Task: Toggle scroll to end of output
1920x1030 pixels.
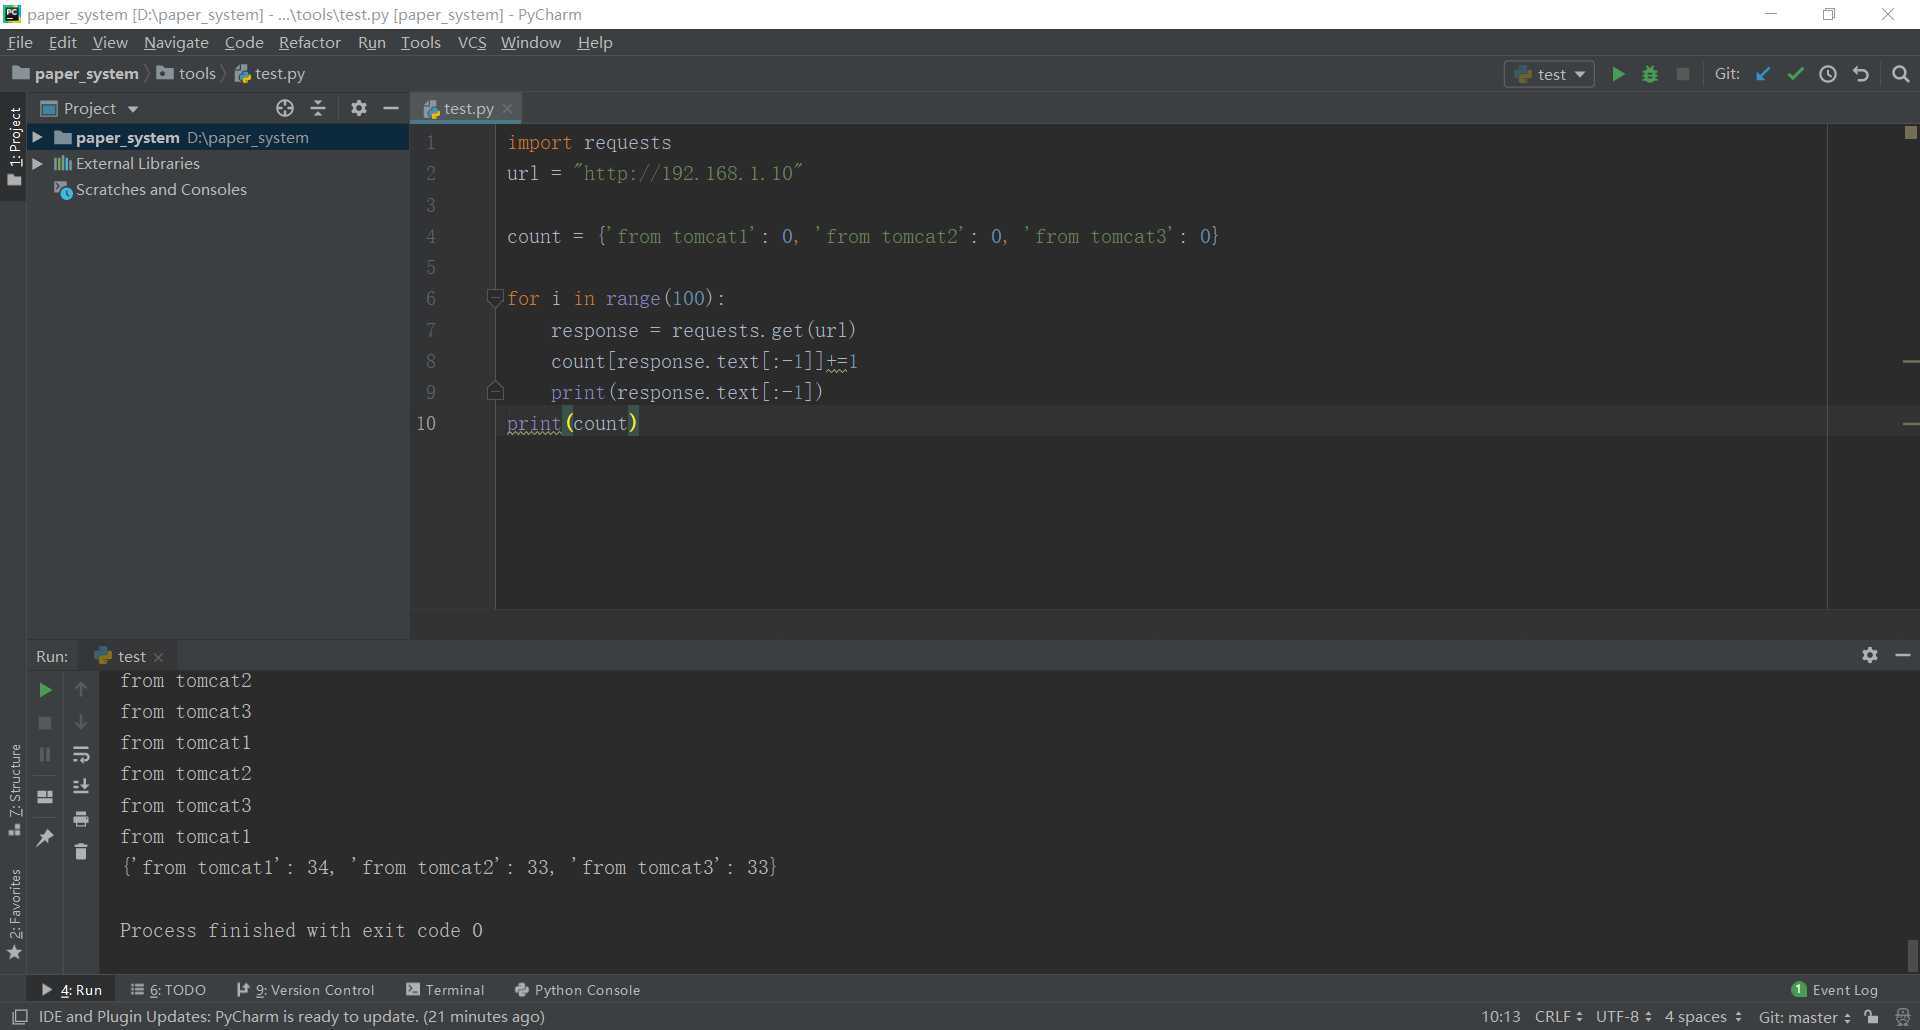Action: (81, 787)
